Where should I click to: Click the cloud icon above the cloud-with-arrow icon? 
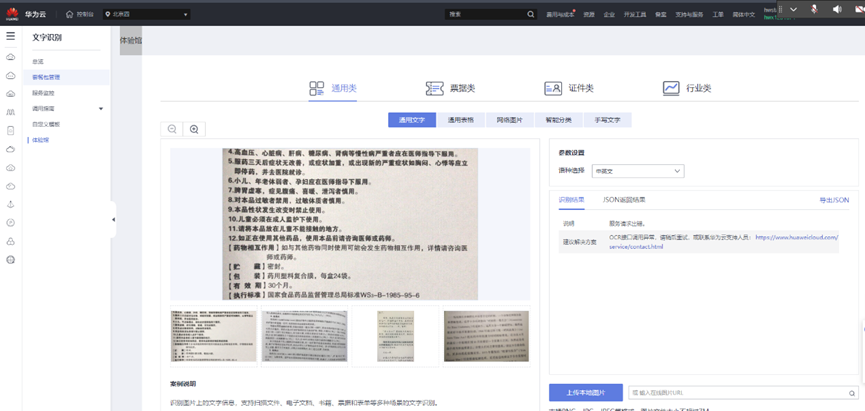(10, 168)
